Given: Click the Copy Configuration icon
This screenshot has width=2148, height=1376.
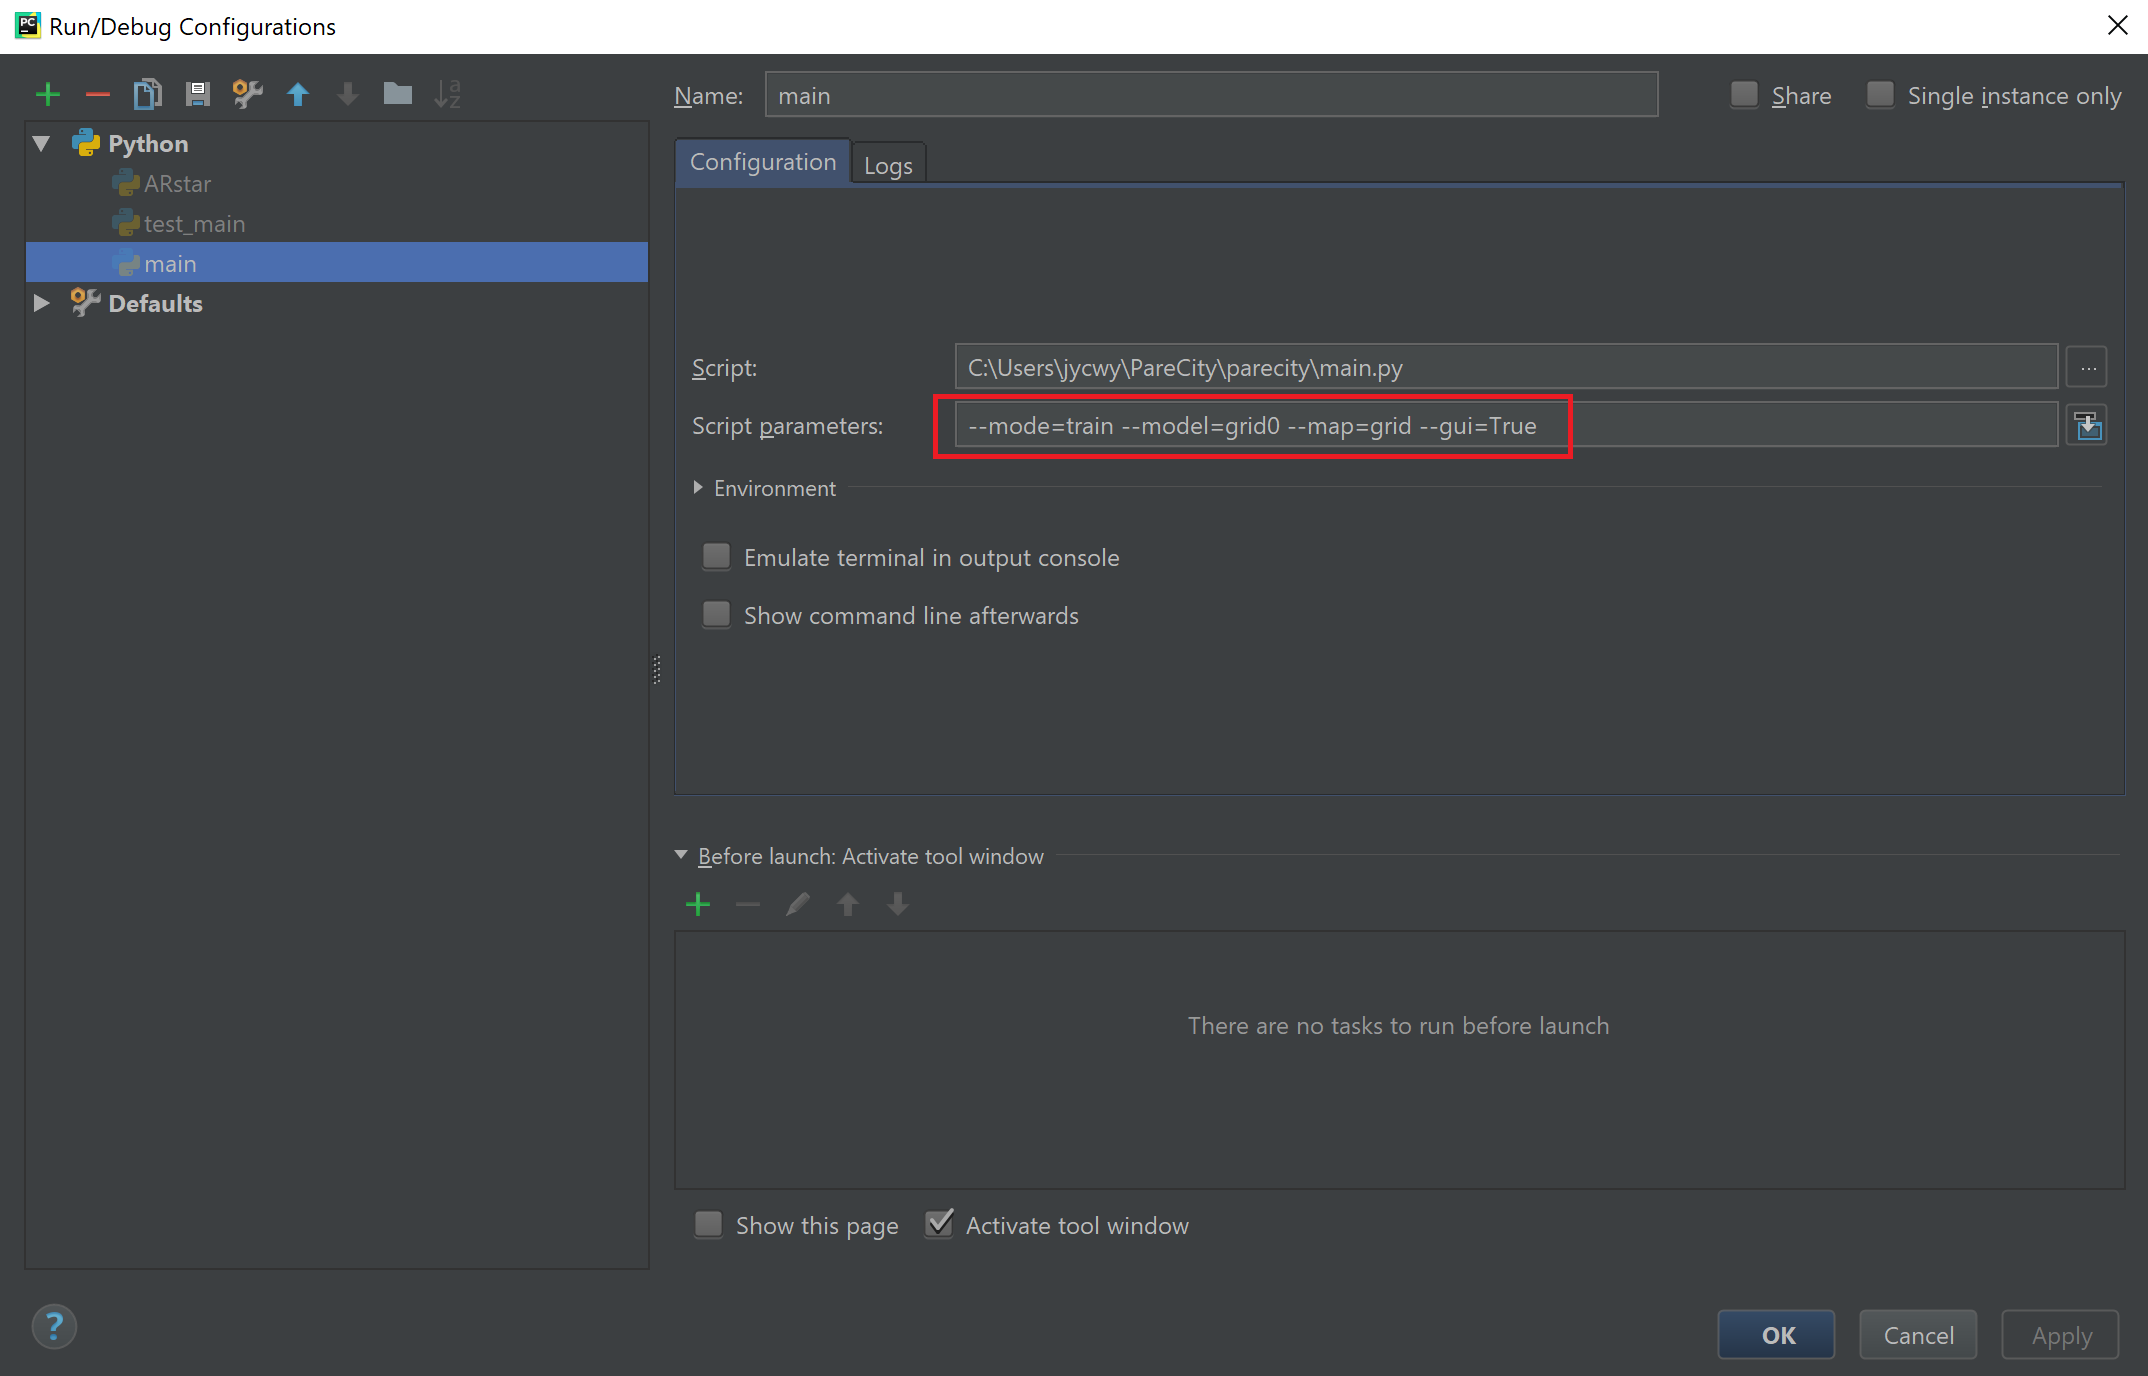Looking at the screenshot, I should 147,95.
